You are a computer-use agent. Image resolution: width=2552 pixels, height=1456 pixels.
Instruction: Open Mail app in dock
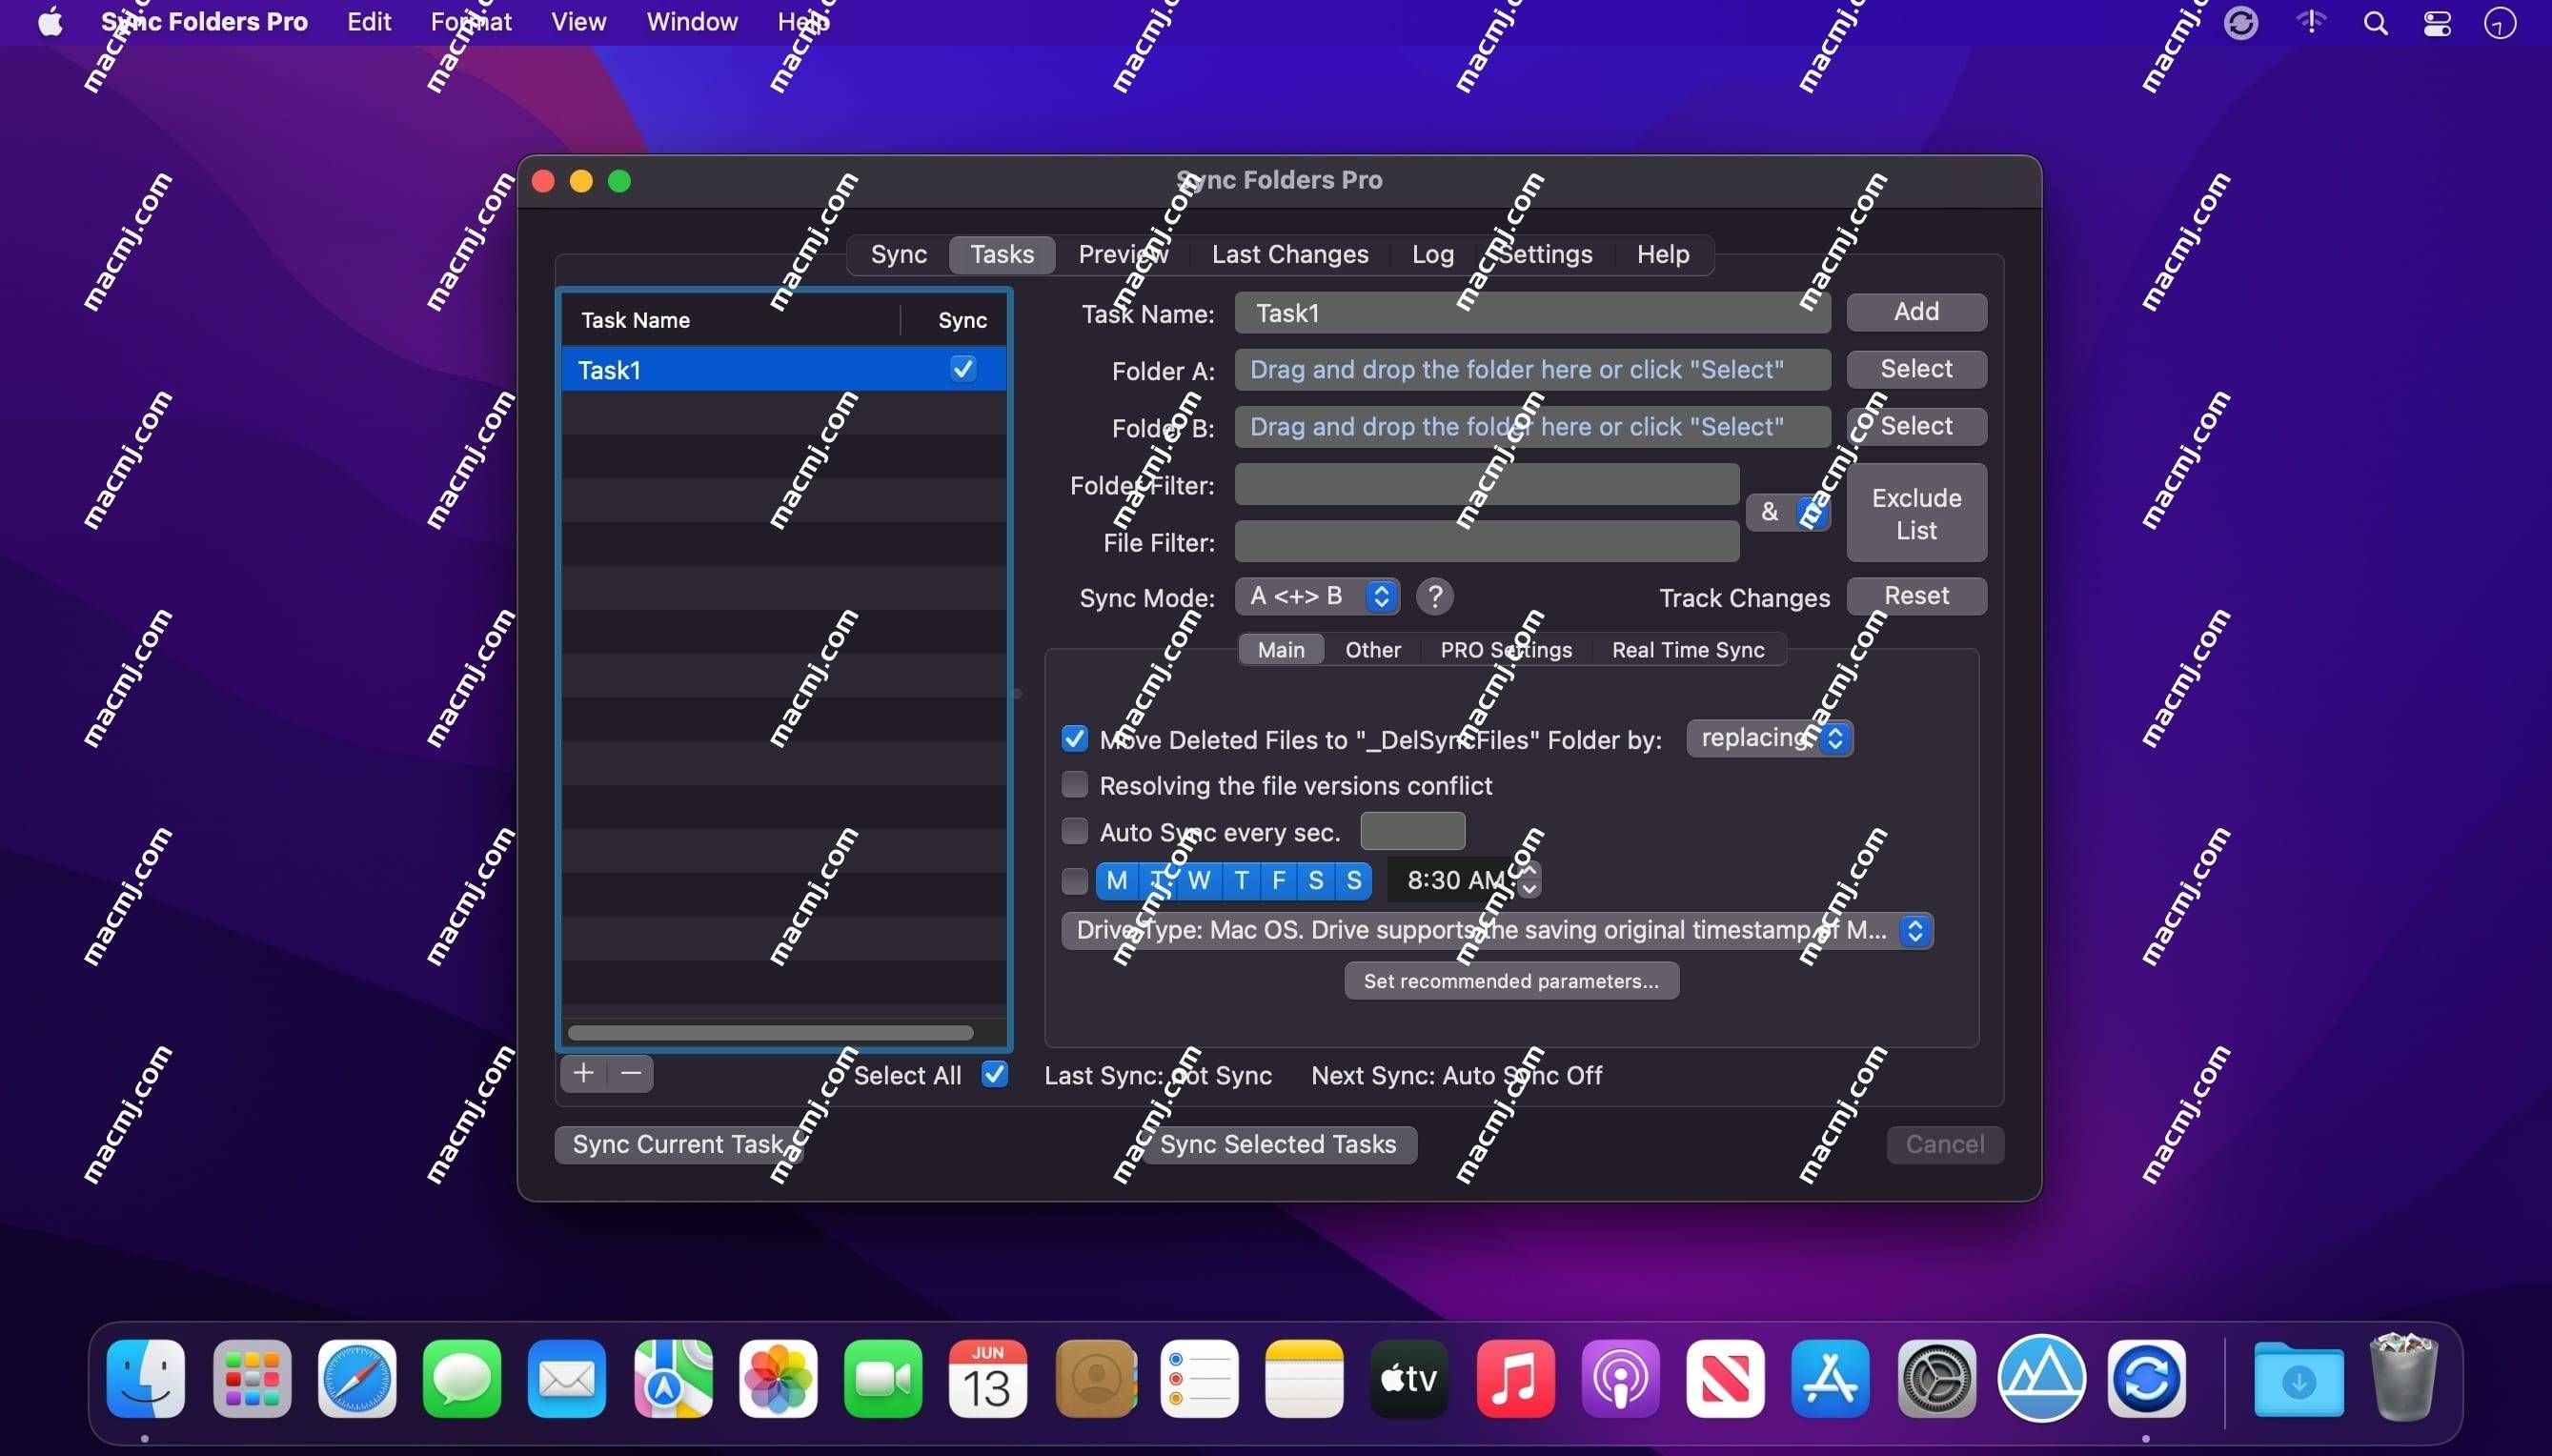point(567,1379)
